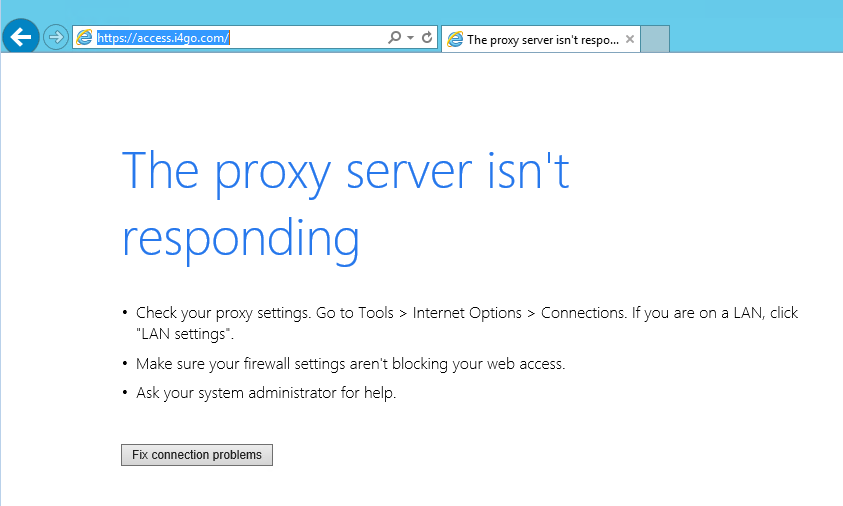Click the Internet Explorer page icon beside the URL
The height and width of the screenshot is (506, 843).
[x=84, y=38]
